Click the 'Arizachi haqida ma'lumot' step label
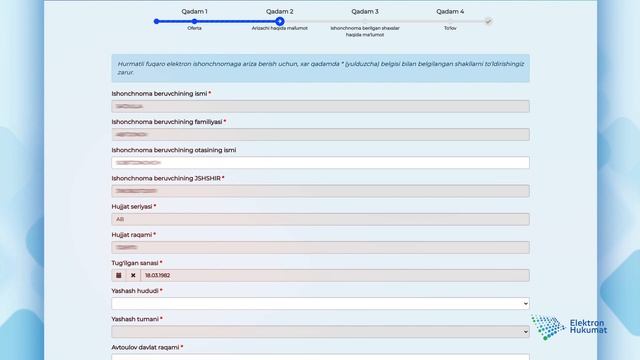The image size is (640, 360). 280,28
